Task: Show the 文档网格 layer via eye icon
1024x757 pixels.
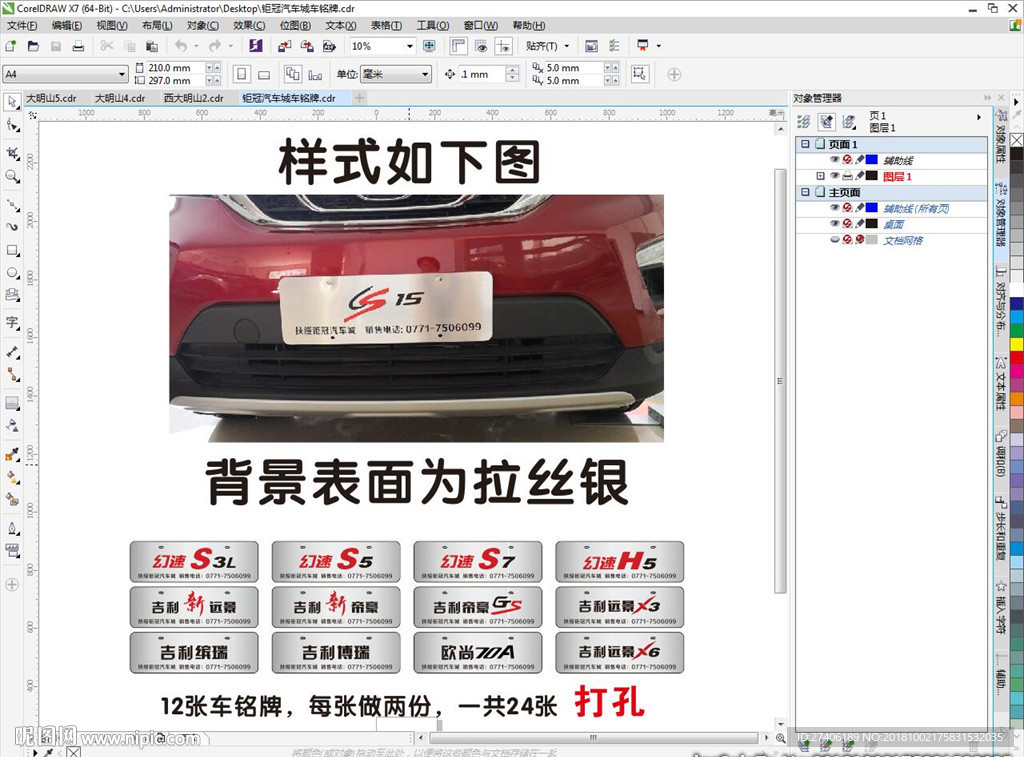Action: (x=835, y=240)
